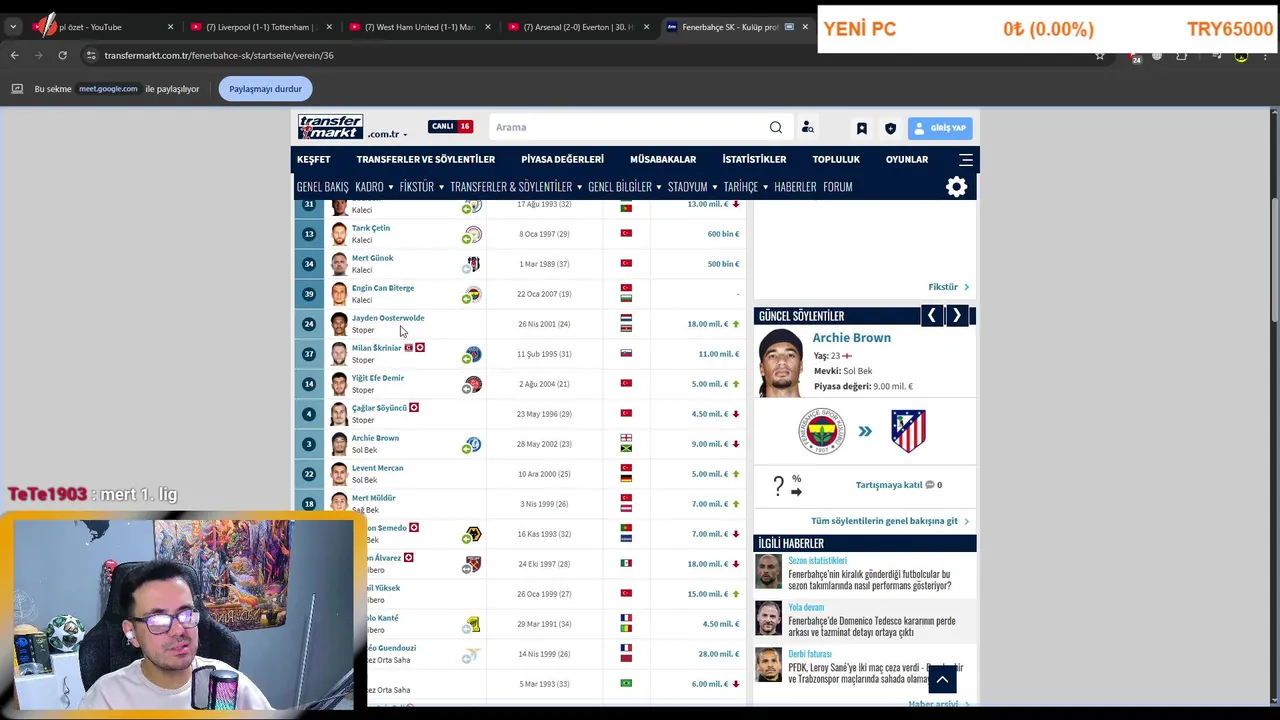Click the Atlético Madrid crest in rumour
The width and height of the screenshot is (1280, 720).
pos(908,431)
